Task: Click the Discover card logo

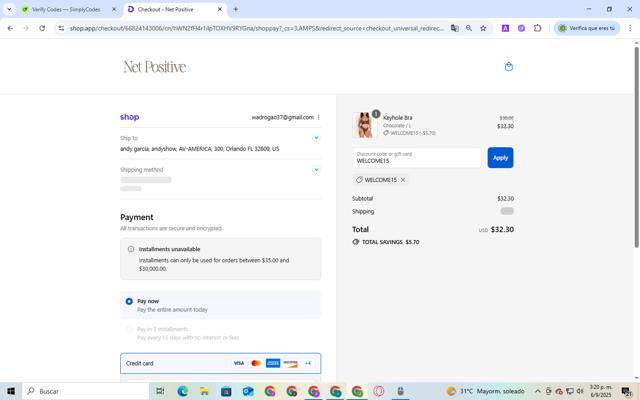Action: (291, 363)
